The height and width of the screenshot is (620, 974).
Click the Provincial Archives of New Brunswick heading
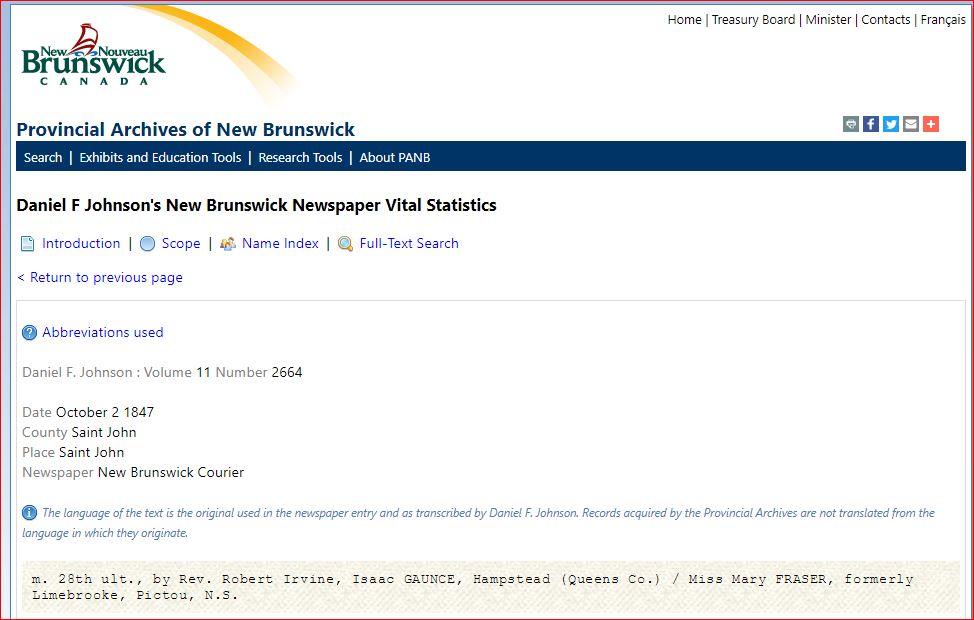(186, 129)
